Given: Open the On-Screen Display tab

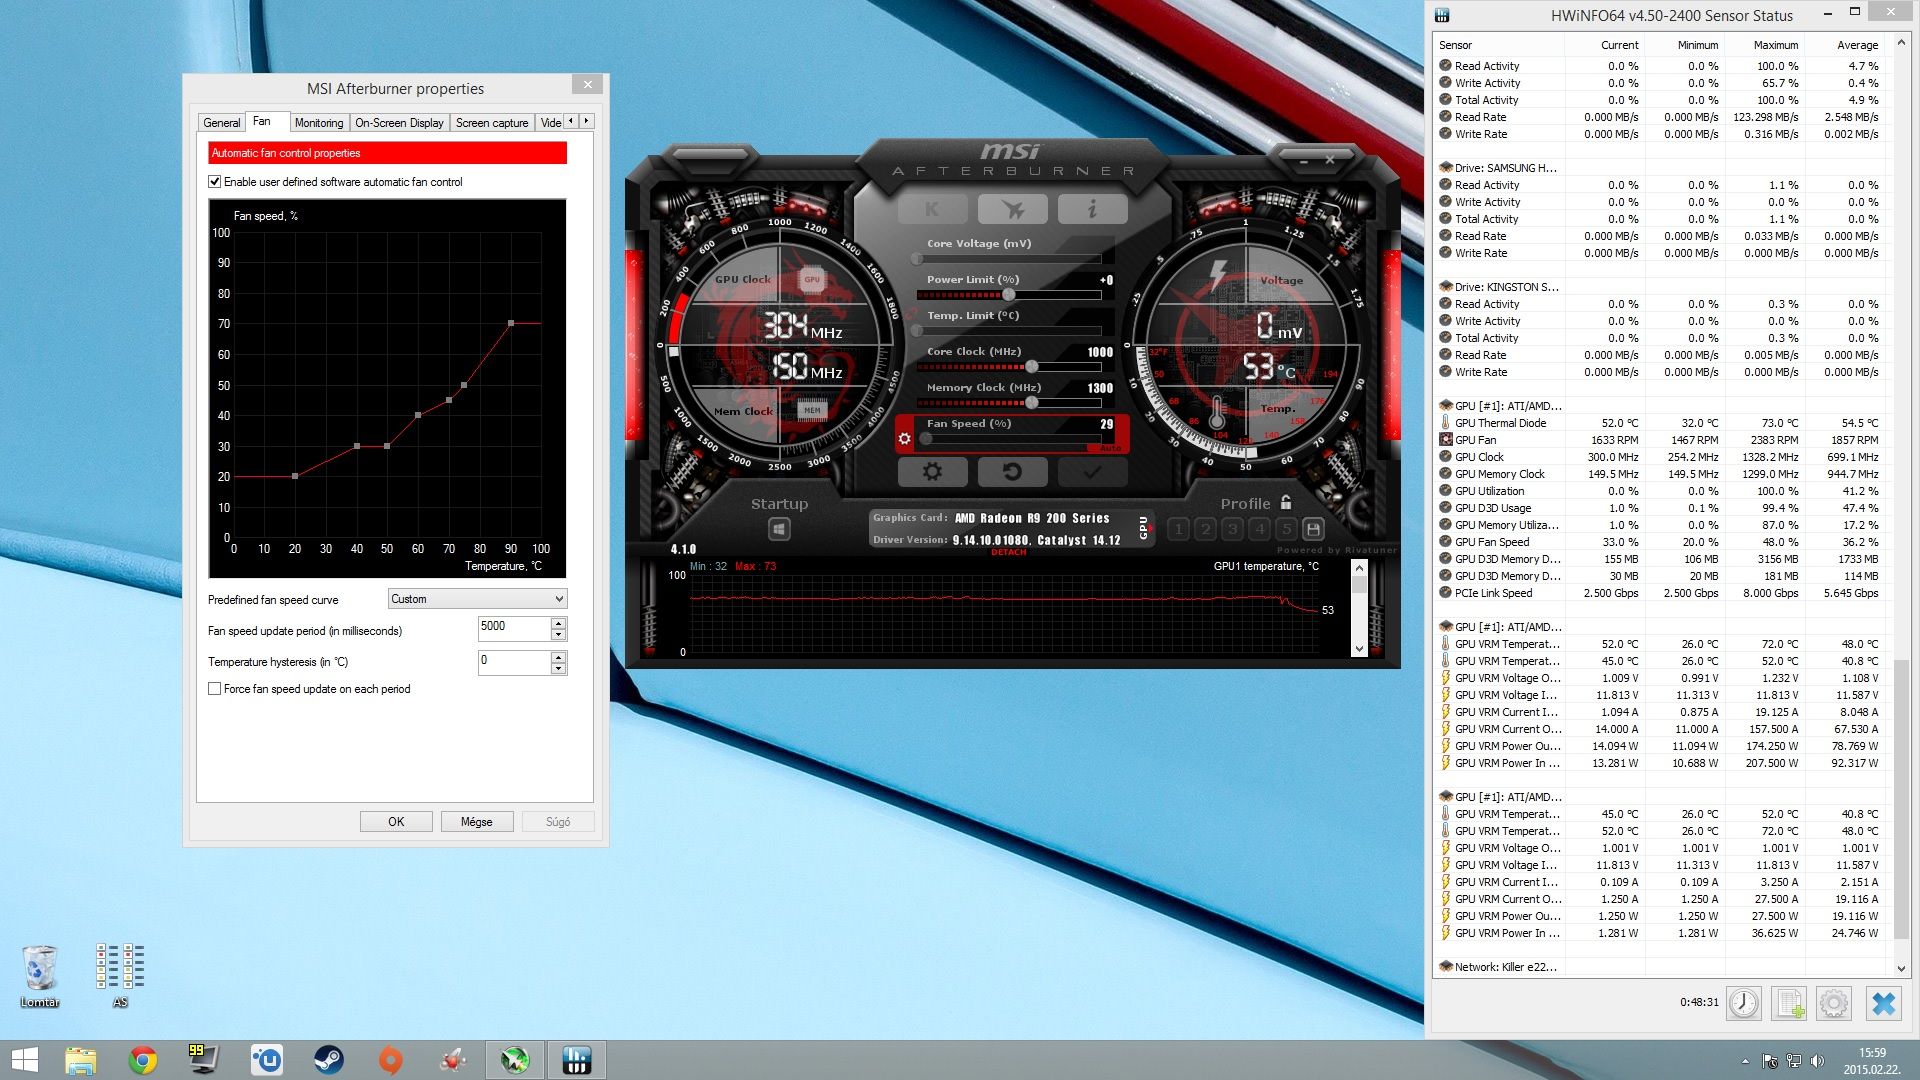Looking at the screenshot, I should (399, 123).
